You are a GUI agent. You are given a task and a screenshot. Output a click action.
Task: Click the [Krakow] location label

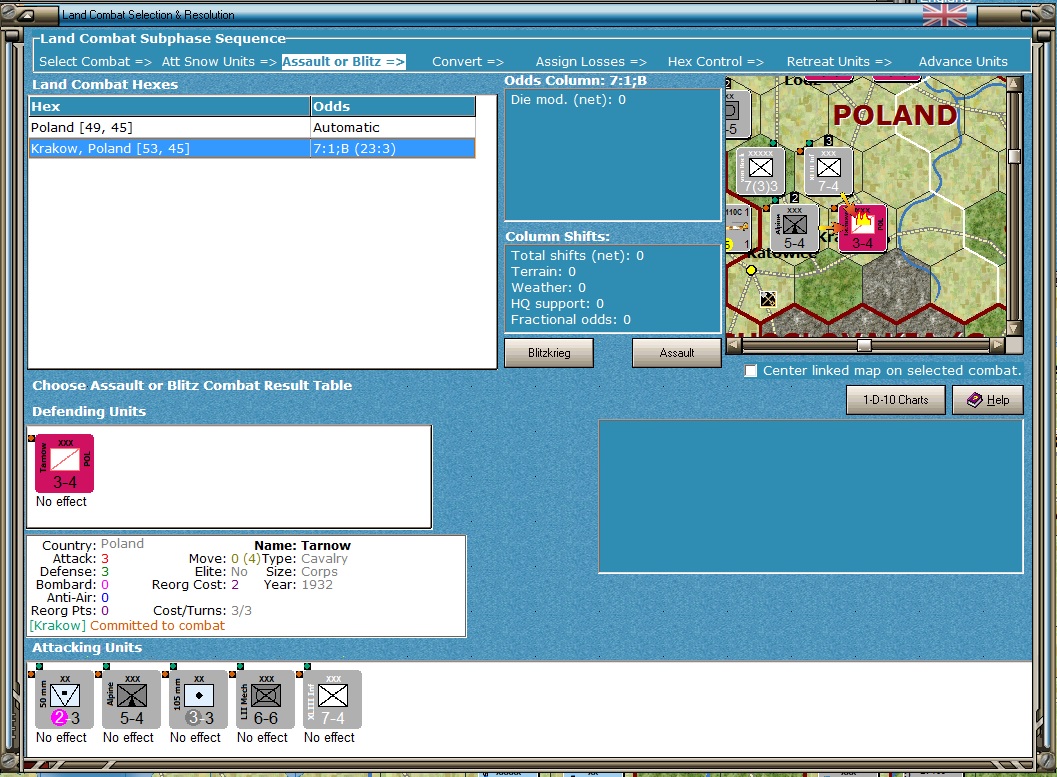point(57,625)
